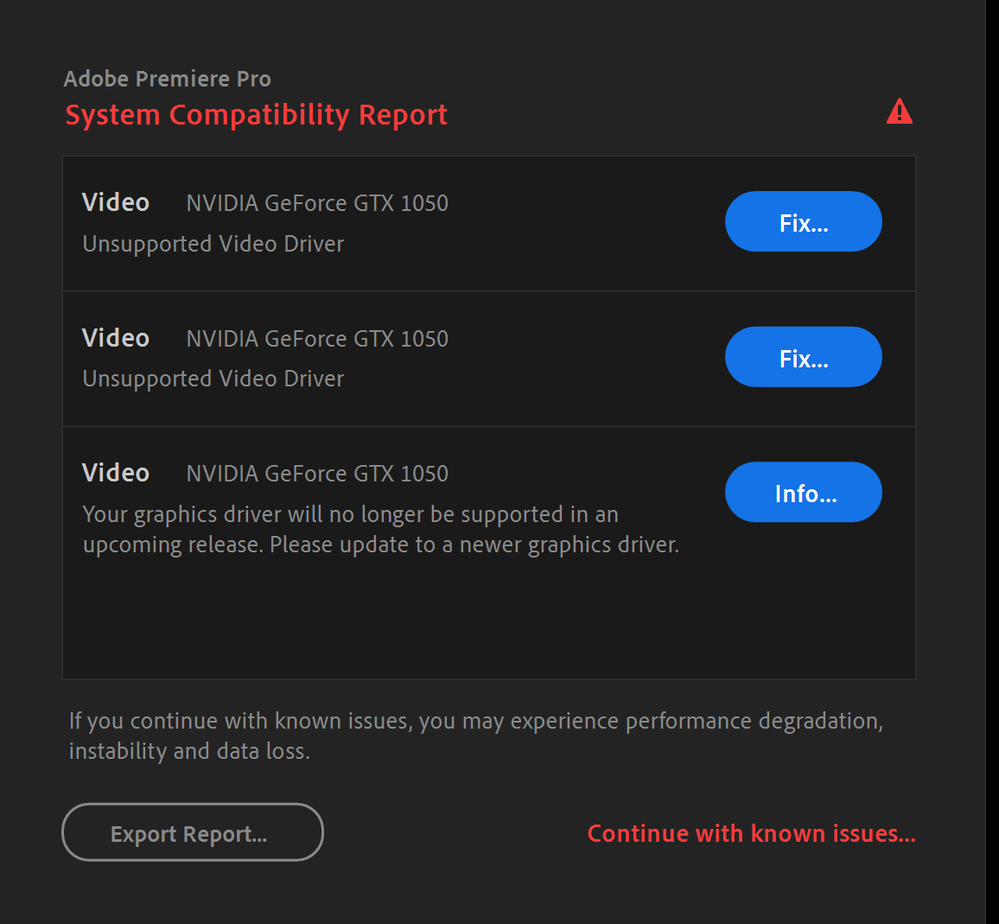Select the Video label in the third entry
Image resolution: width=999 pixels, height=924 pixels.
tap(116, 473)
